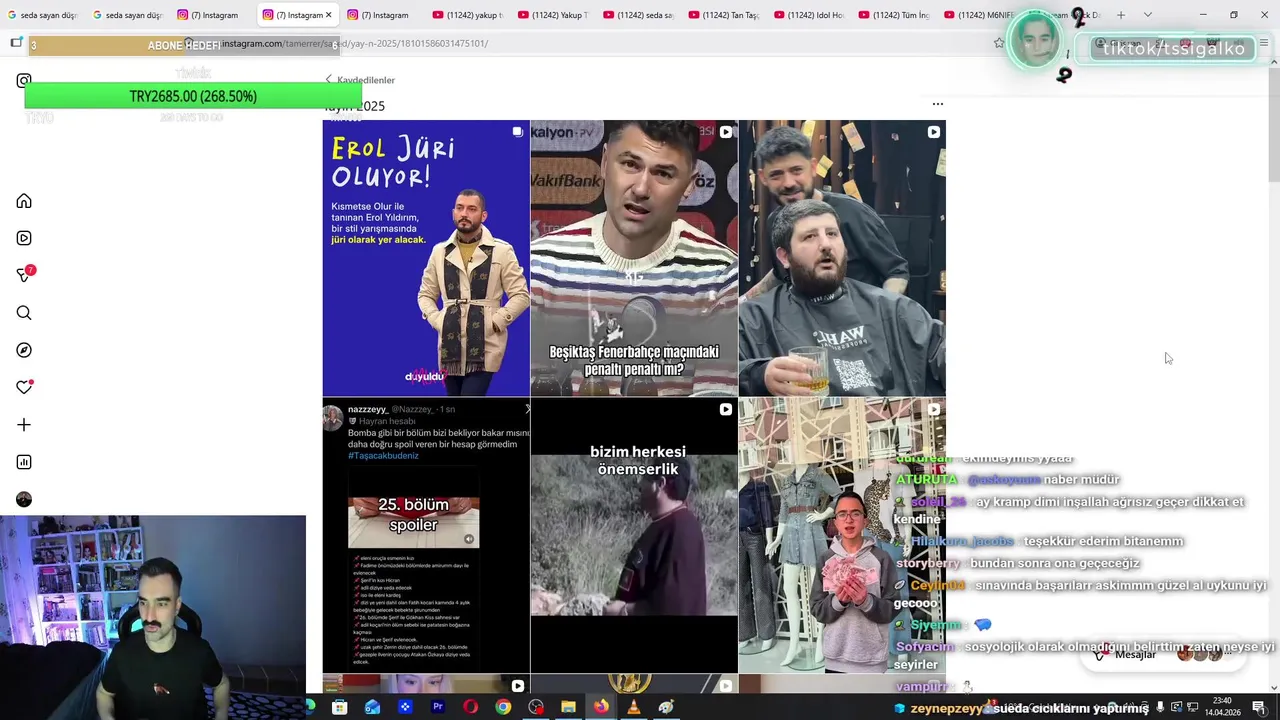Click the taskbar clock showing 23:40
This screenshot has height=720, width=1280.
(1222, 706)
